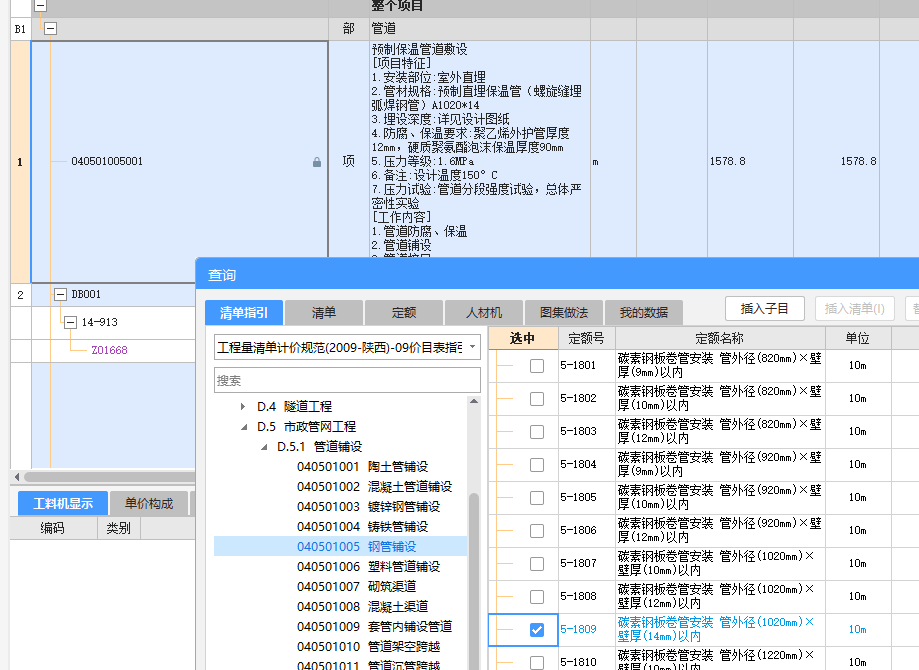
Task: Click the Z01668 tree entry
Action: point(109,350)
